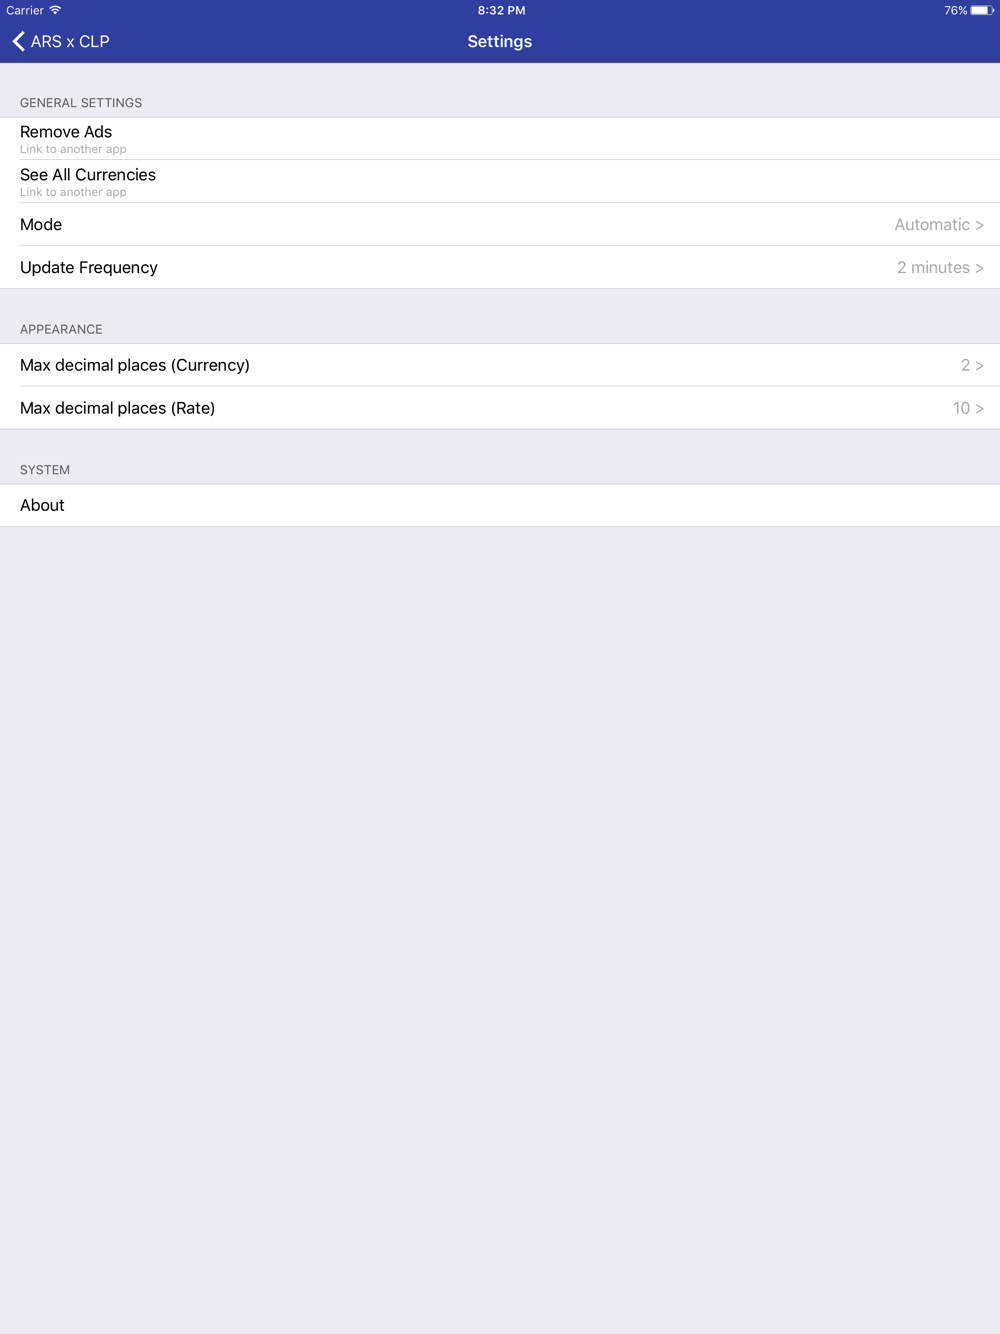Screen dimensions: 1000x1334
Task: Tap the 76% battery percentage
Action: 955,10
